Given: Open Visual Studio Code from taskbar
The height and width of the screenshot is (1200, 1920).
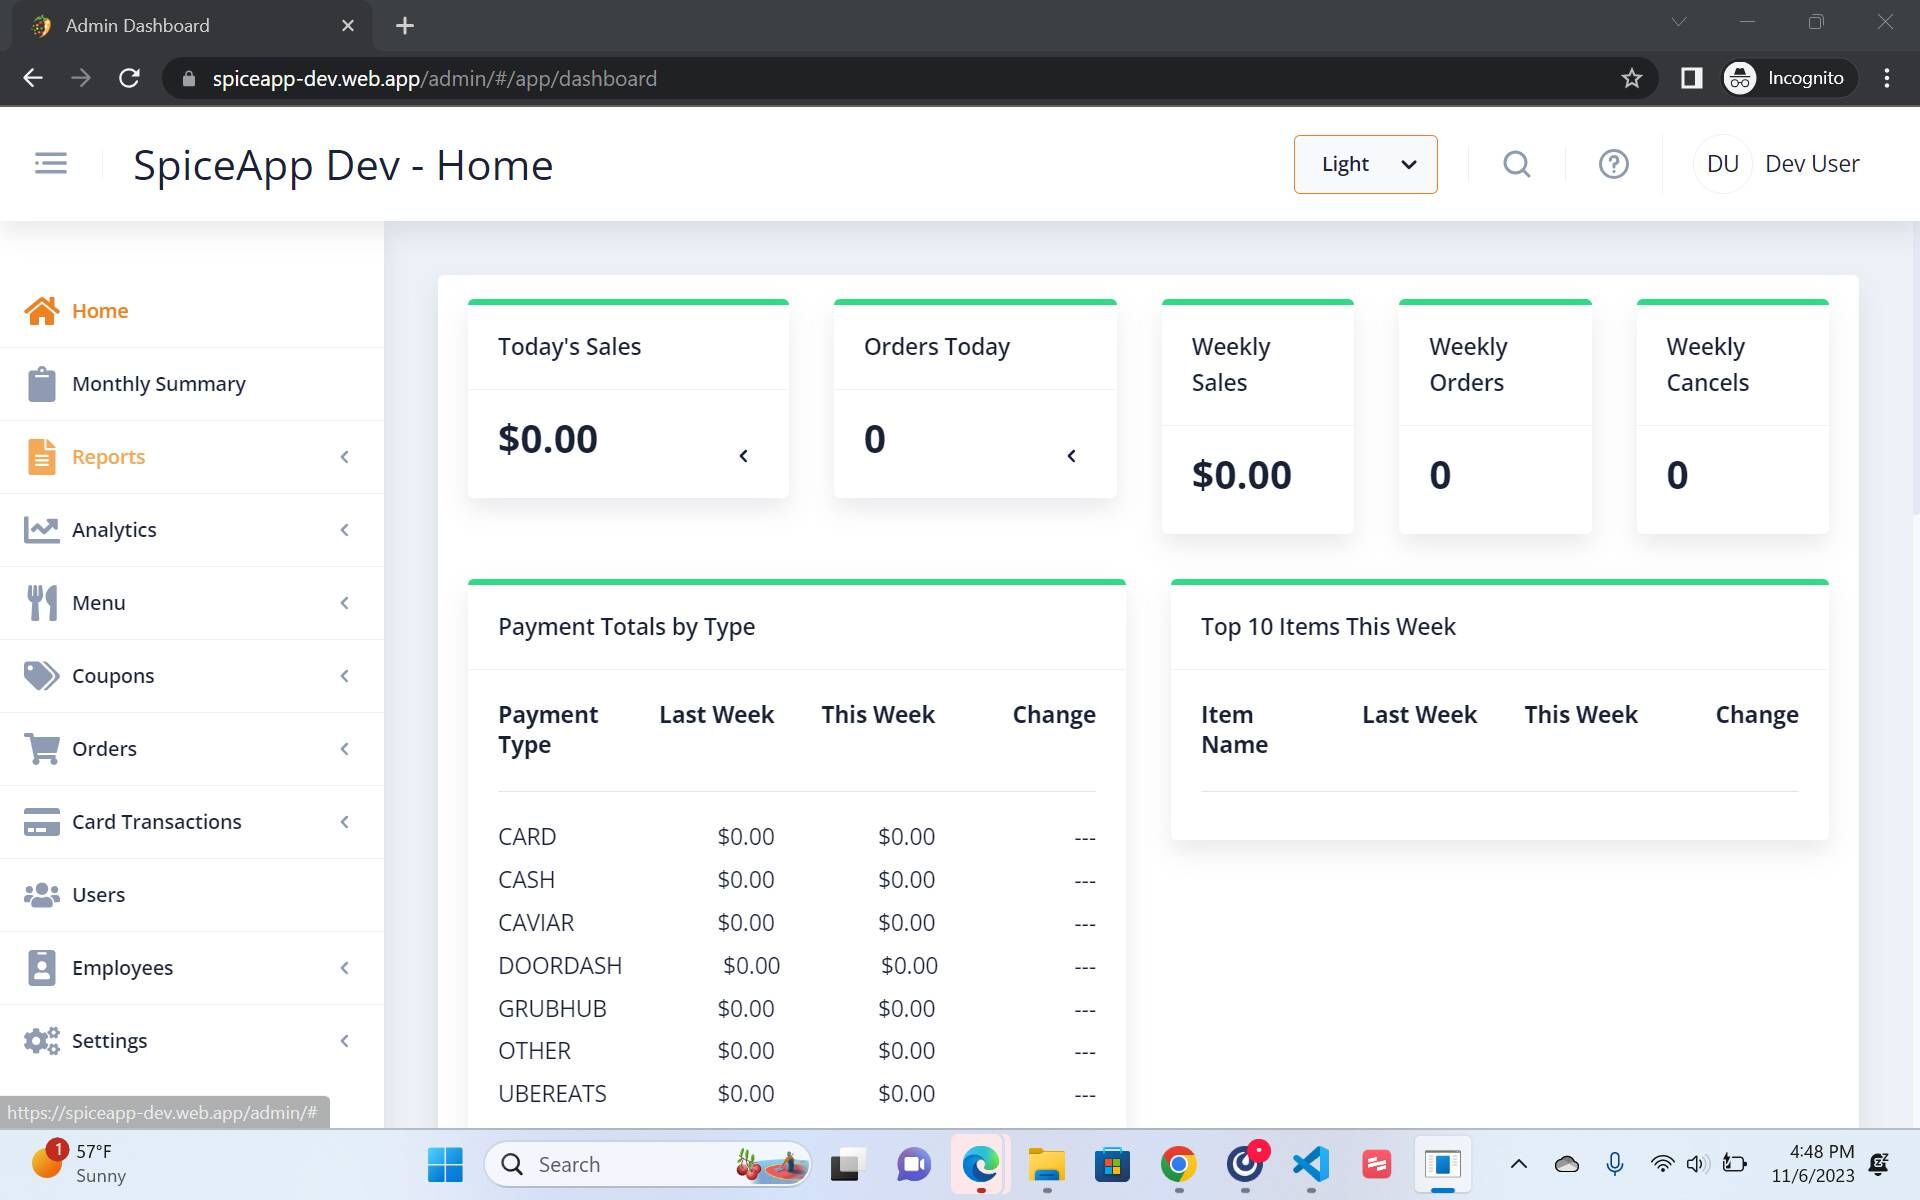Looking at the screenshot, I should coord(1310,1164).
